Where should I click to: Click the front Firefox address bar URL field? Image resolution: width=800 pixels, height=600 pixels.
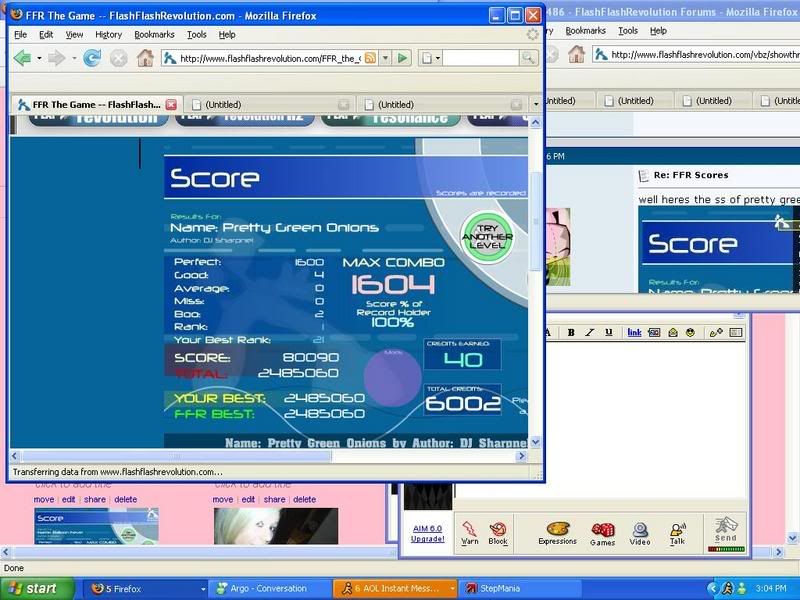pyautogui.click(x=269, y=58)
